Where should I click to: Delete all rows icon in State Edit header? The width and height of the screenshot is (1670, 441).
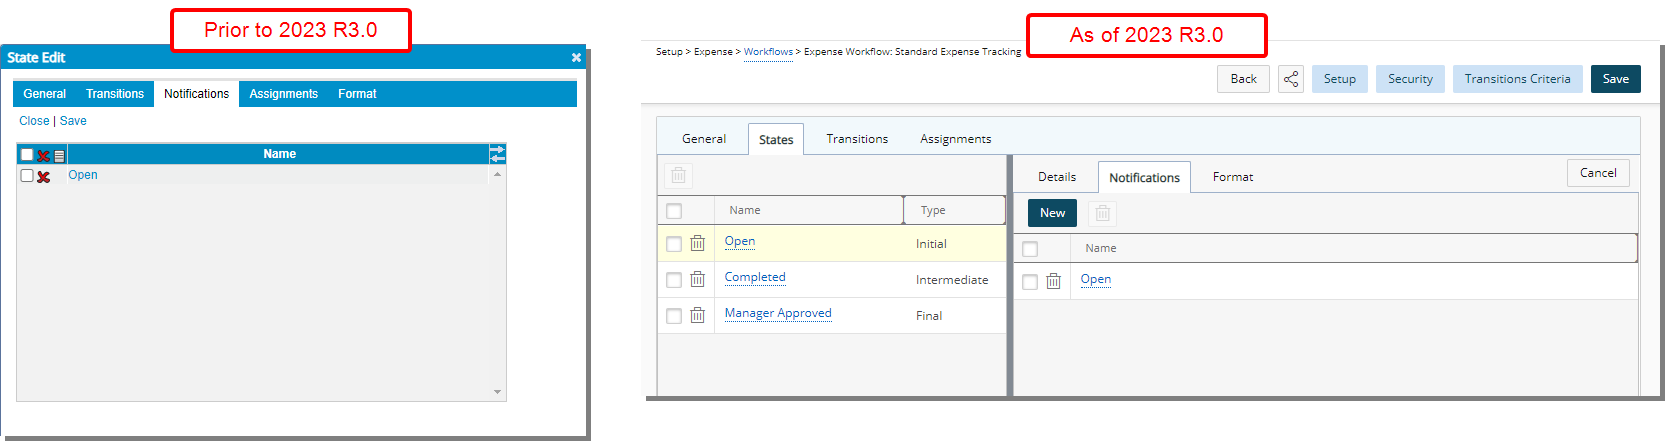[43, 155]
